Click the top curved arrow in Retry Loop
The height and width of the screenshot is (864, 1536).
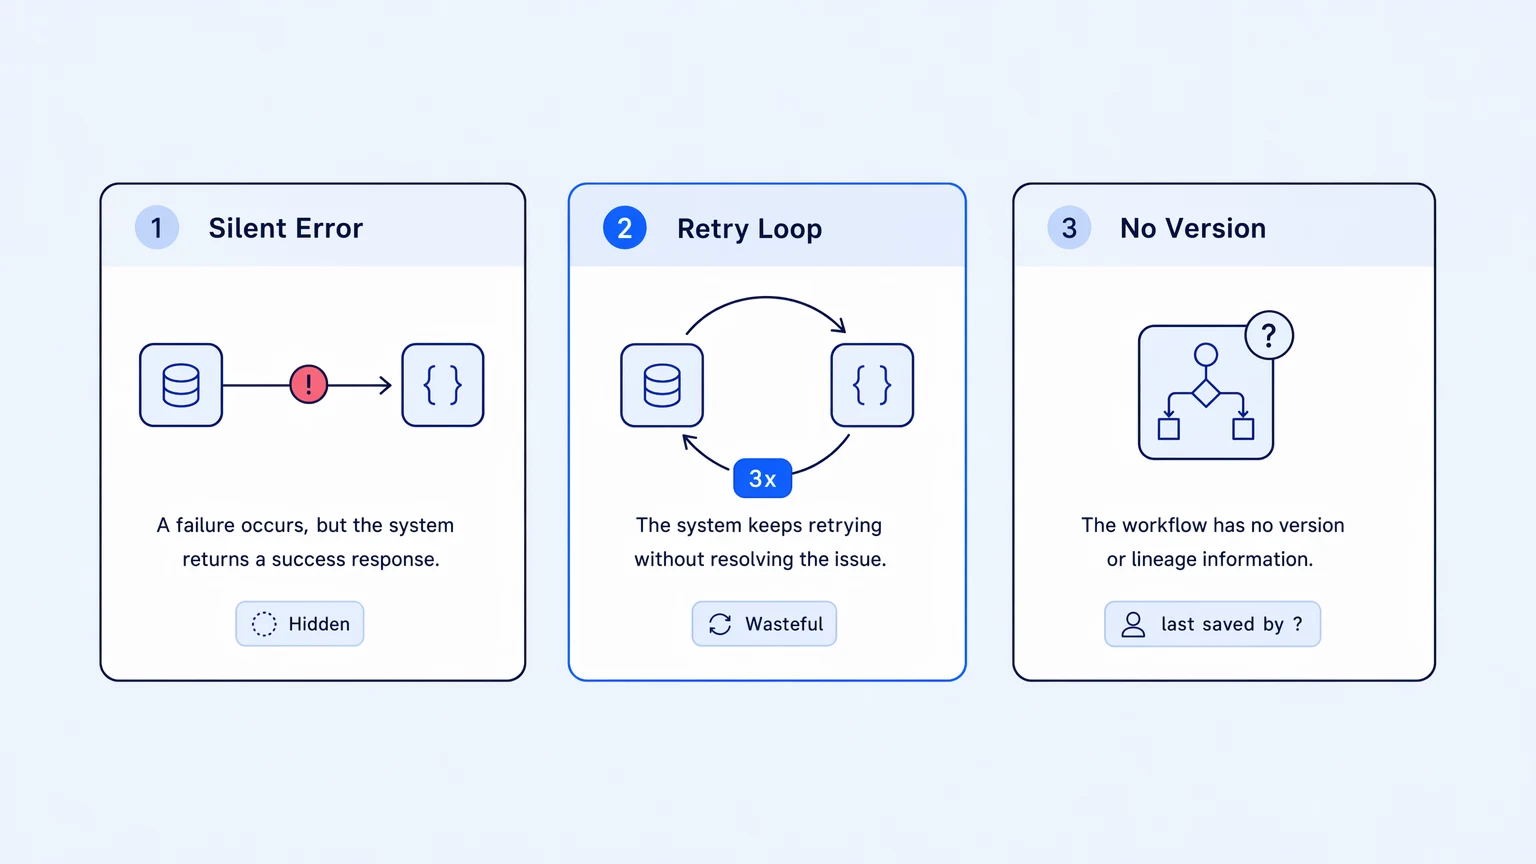[x=766, y=314]
